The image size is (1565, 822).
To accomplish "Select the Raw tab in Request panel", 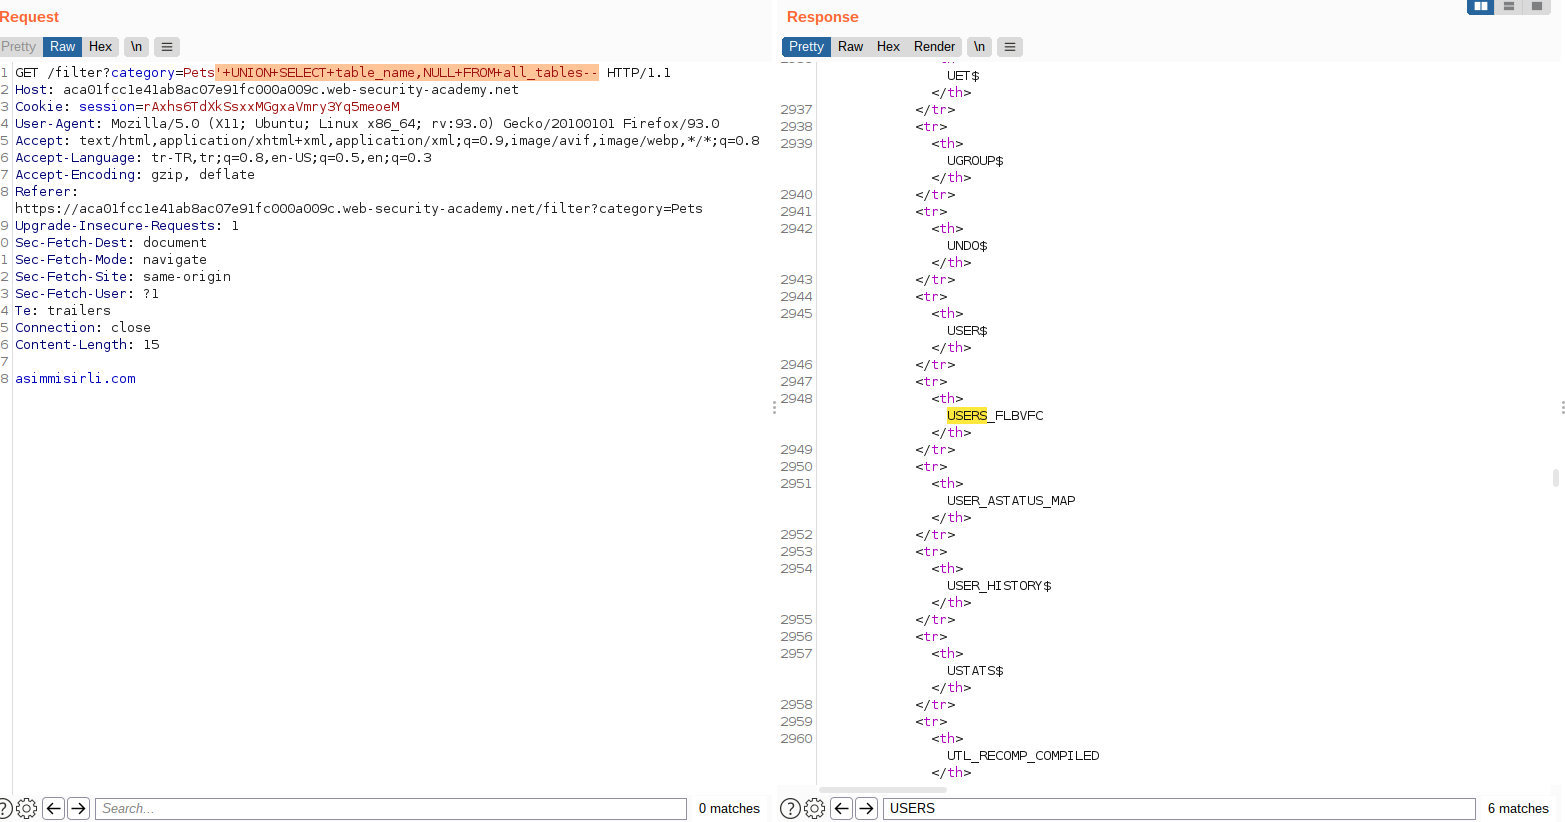I will [62, 47].
